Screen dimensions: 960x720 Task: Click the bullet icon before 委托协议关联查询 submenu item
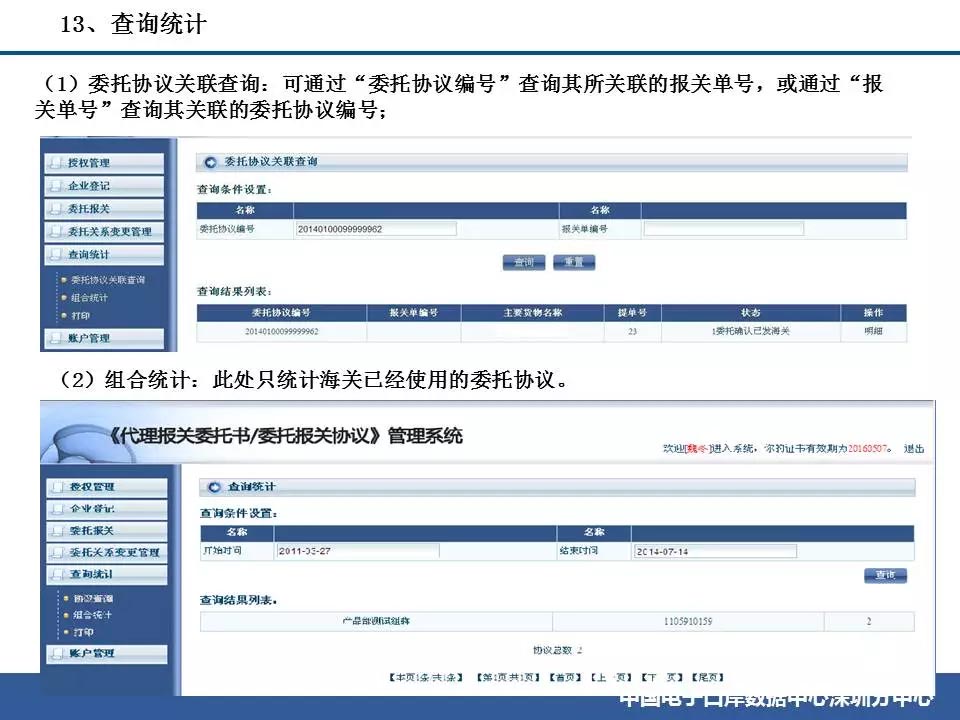(64, 280)
